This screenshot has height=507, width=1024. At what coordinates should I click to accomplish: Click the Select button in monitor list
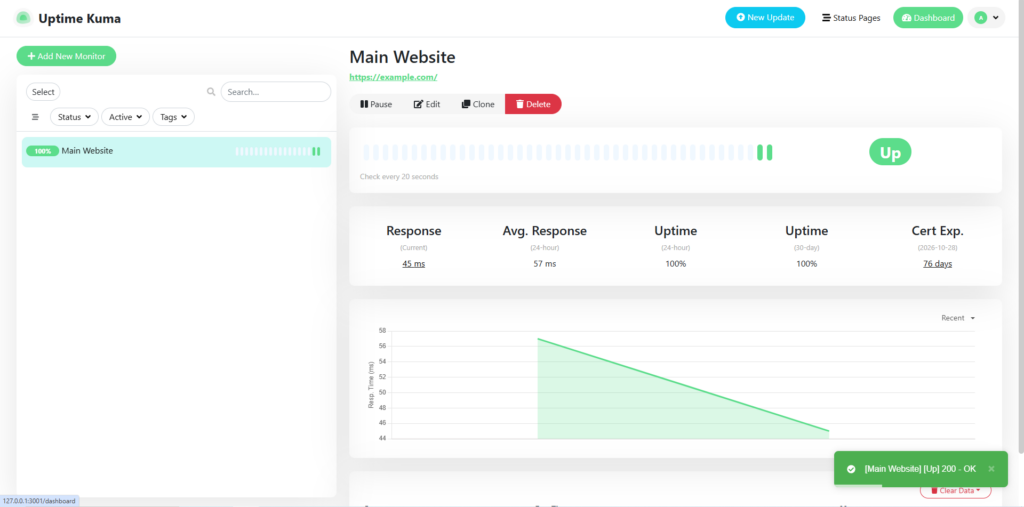coord(43,92)
